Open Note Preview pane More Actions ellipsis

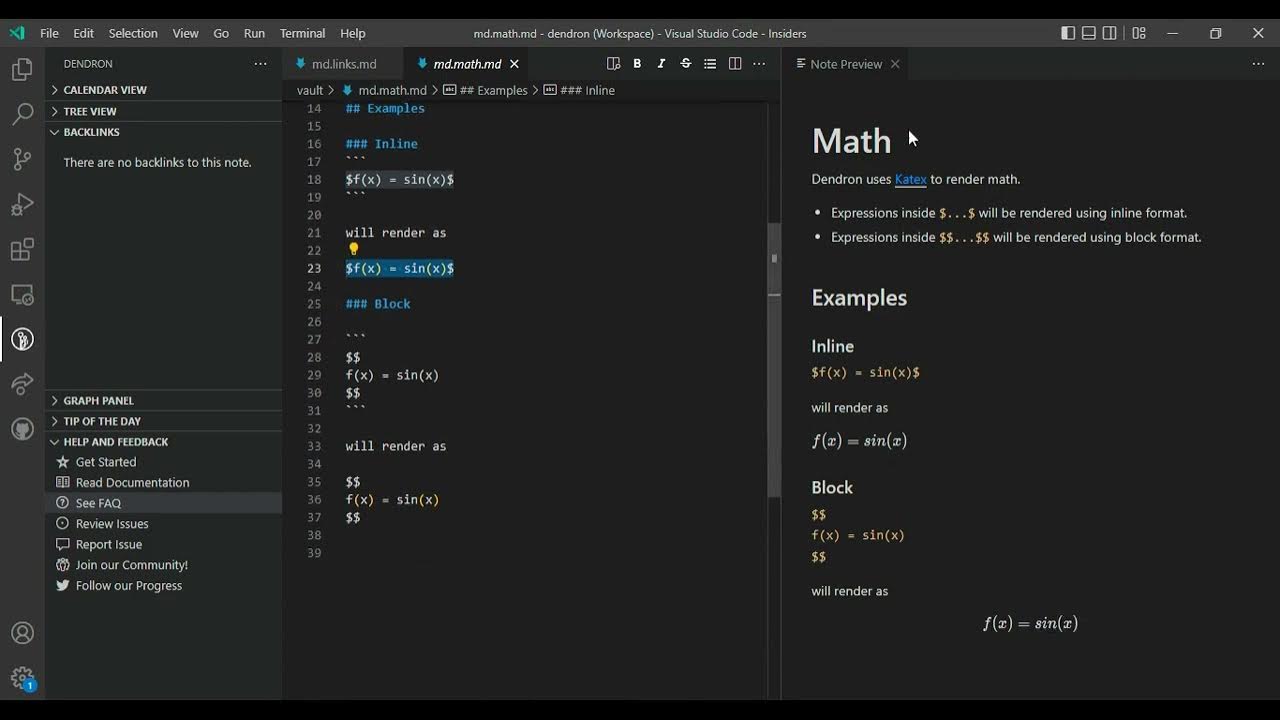point(1258,64)
